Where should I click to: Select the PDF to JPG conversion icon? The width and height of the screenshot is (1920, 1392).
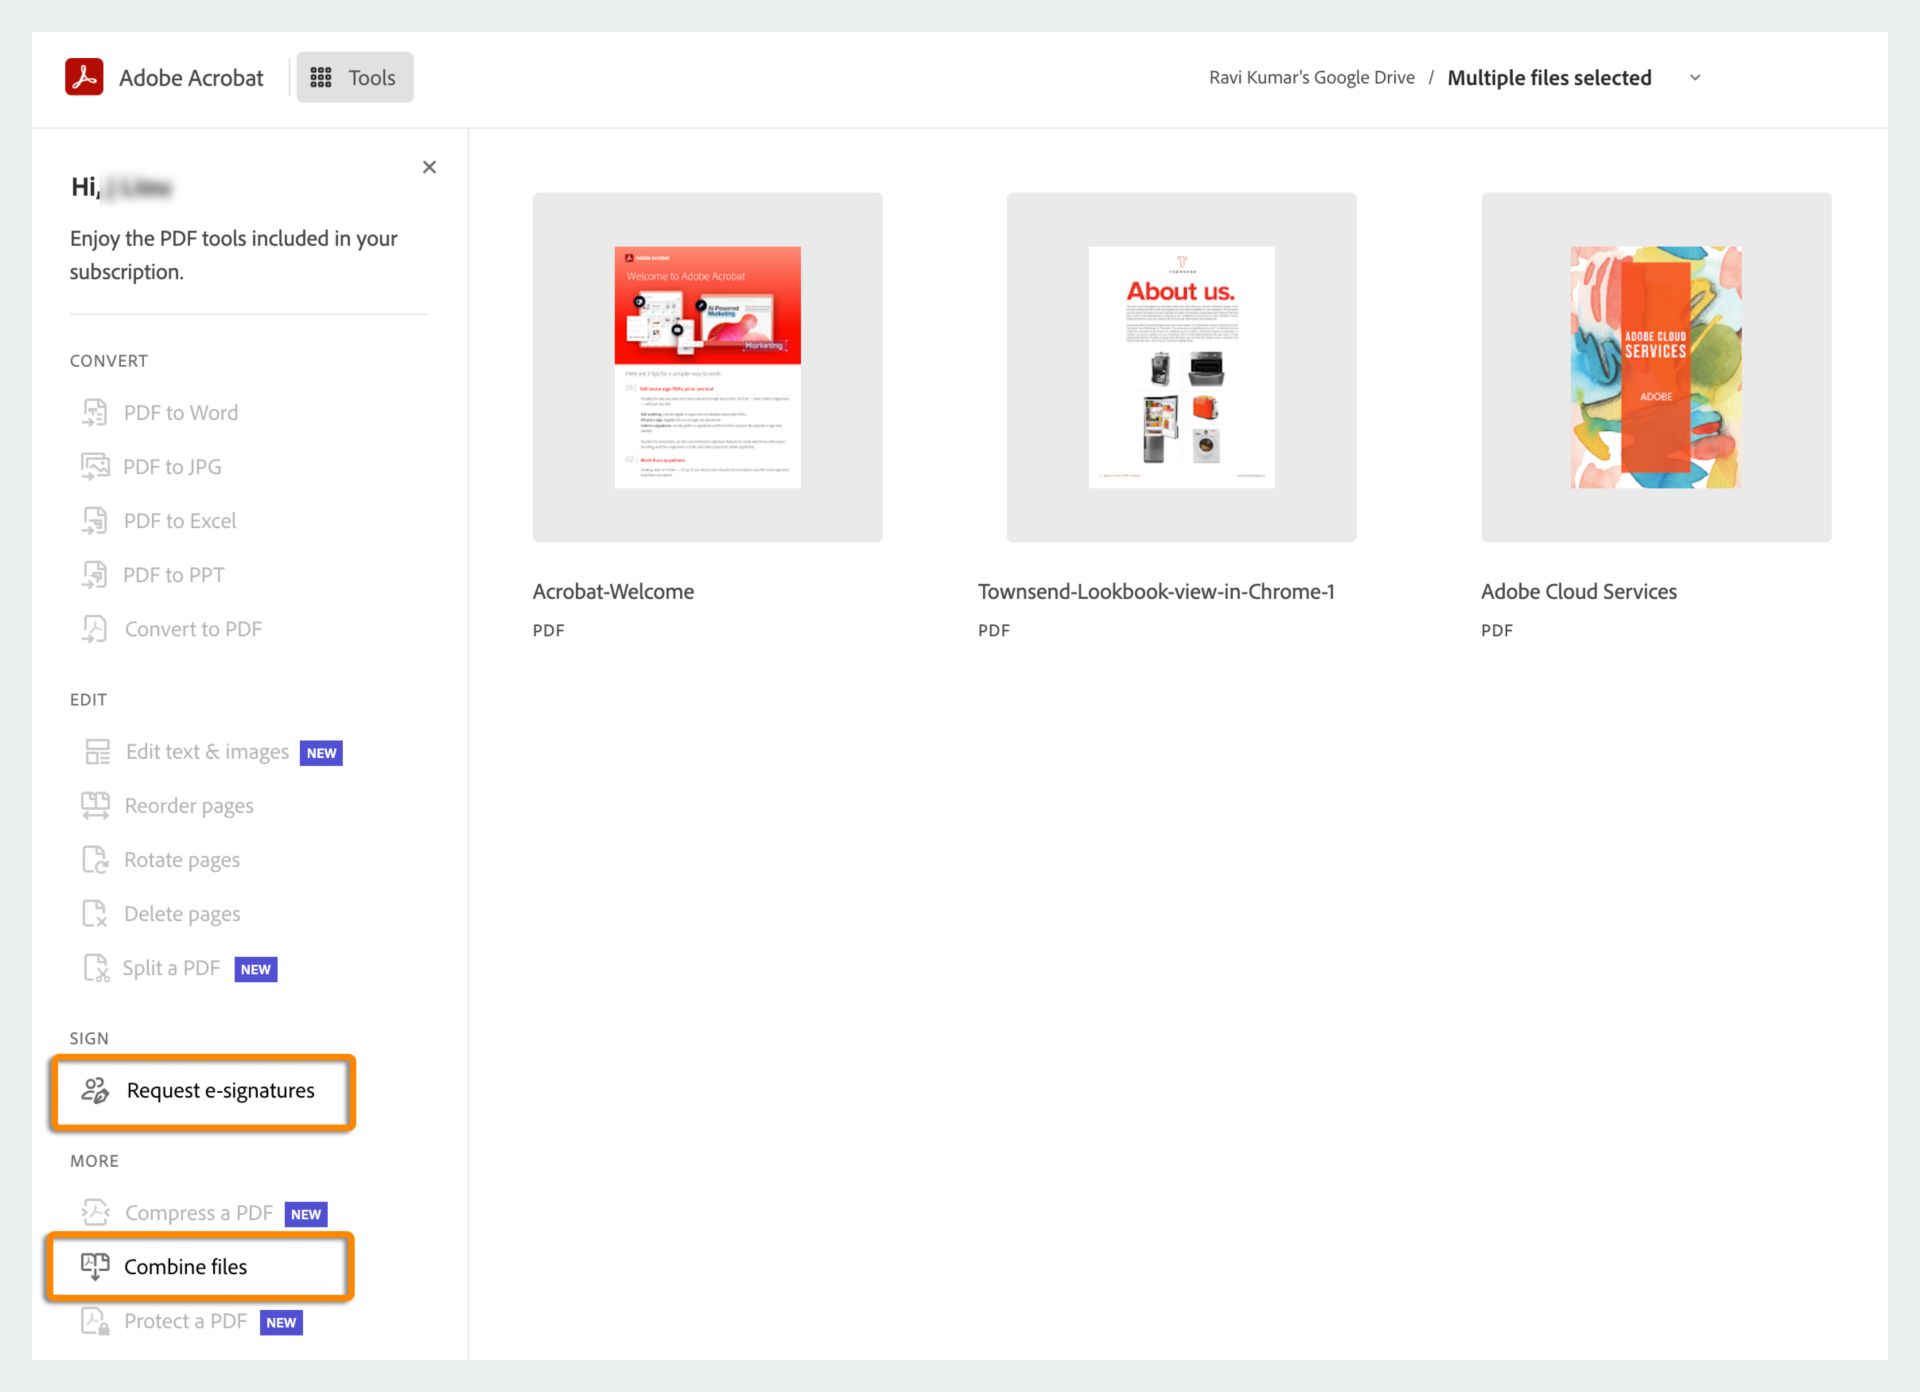94,465
